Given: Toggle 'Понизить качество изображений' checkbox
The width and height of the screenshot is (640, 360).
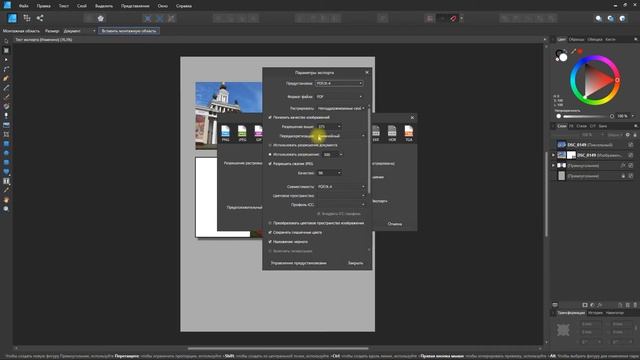Looking at the screenshot, I should click(270, 118).
